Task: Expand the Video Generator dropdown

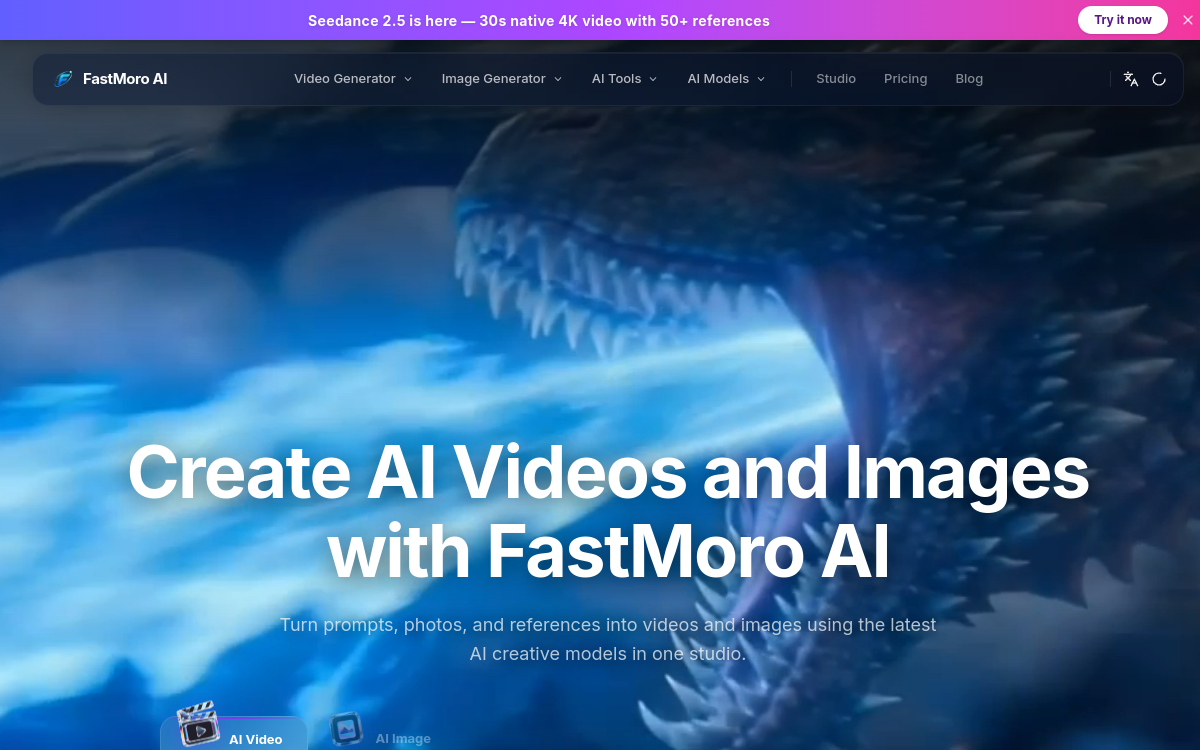Action: coord(353,79)
